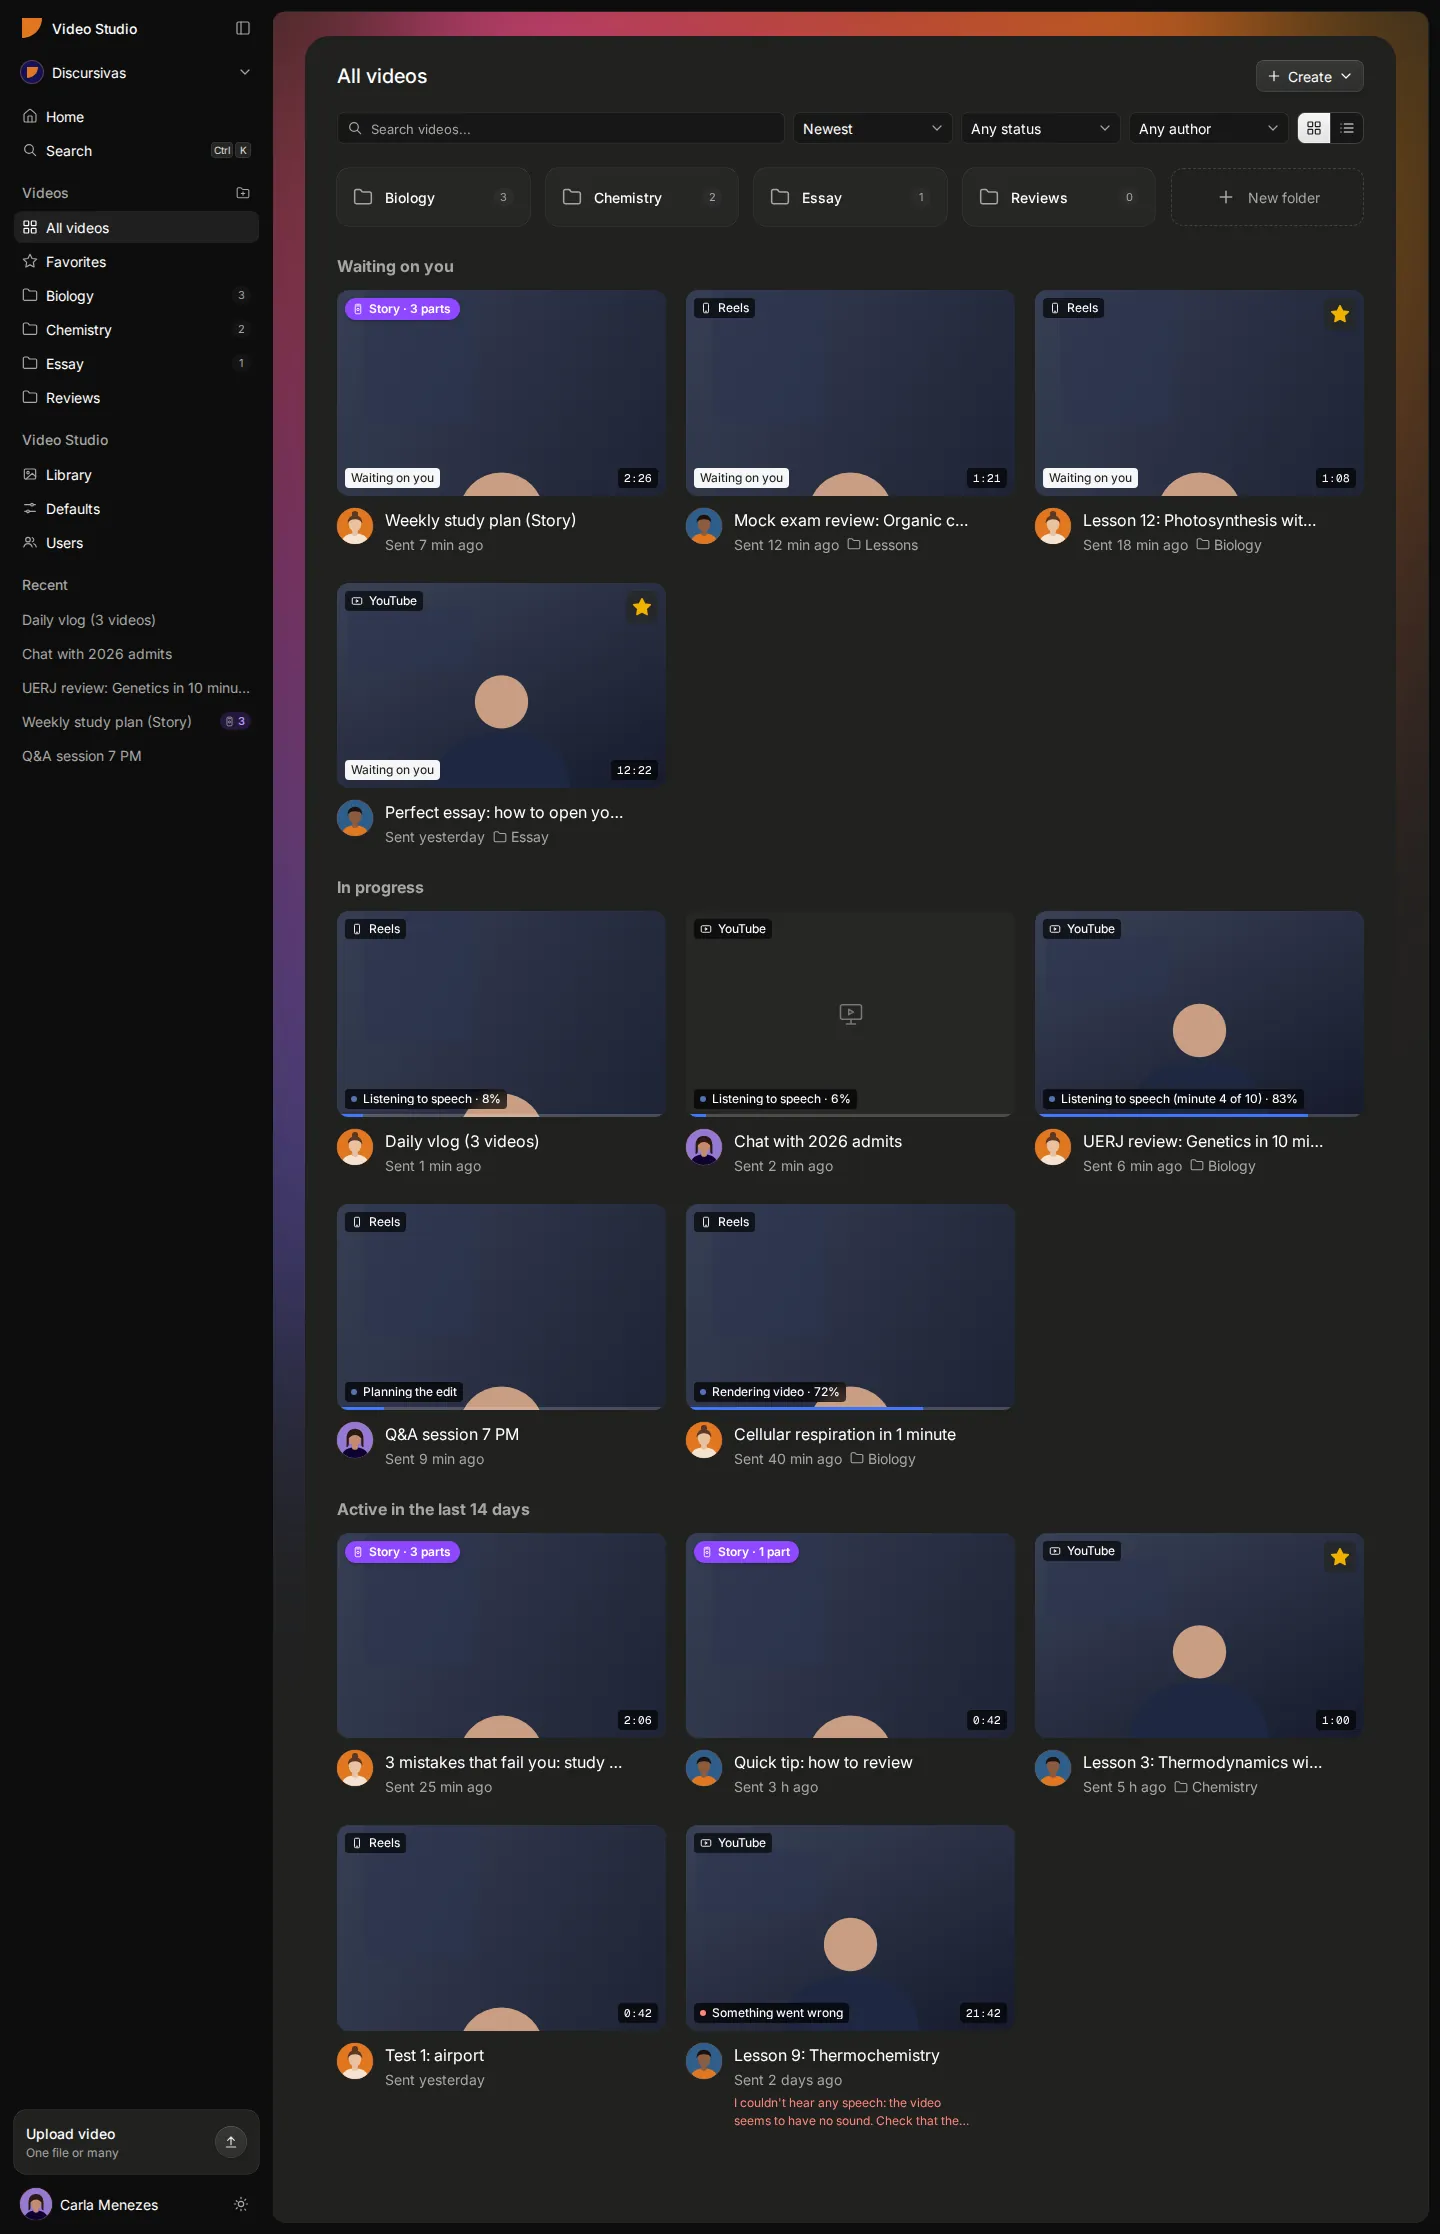Screen dimensions: 1440x2234
Task: Switch to grid view
Action: click(1314, 128)
